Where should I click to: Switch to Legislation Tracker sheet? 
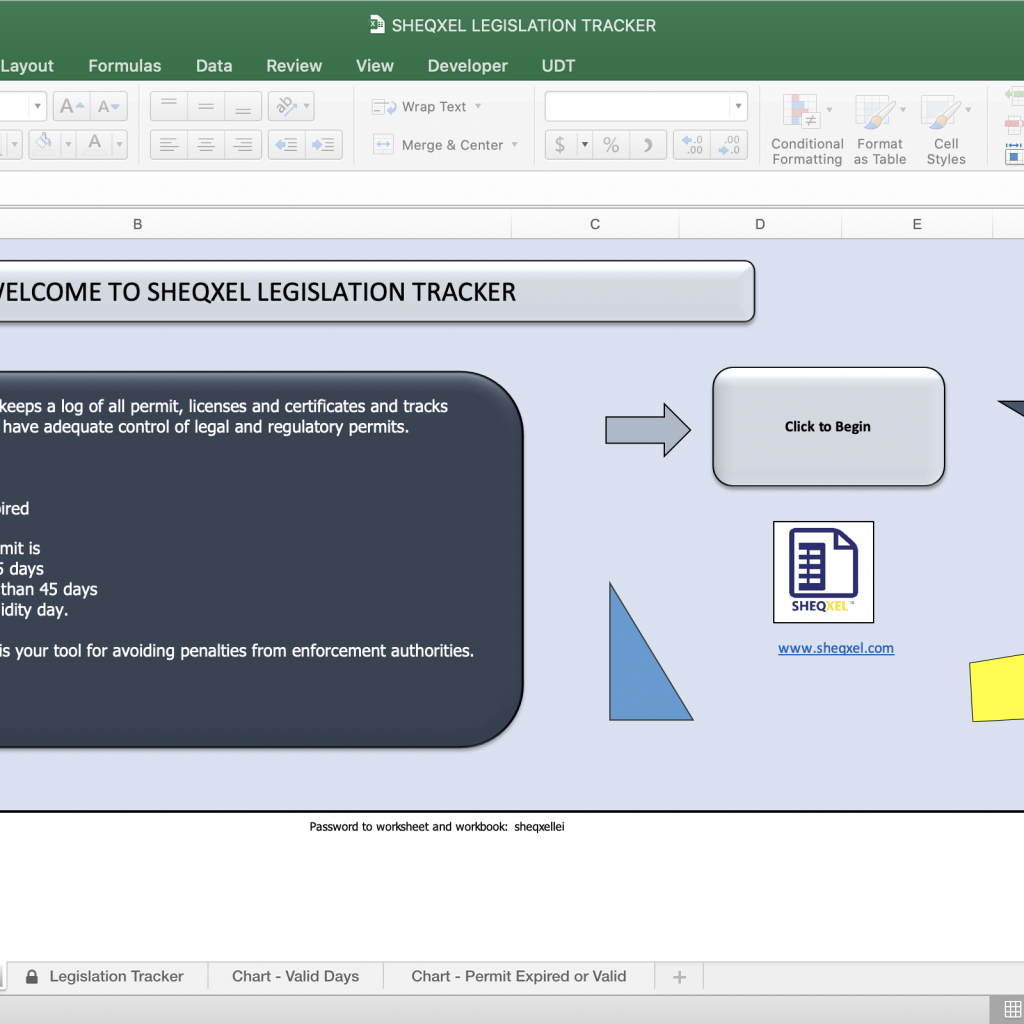click(106, 976)
